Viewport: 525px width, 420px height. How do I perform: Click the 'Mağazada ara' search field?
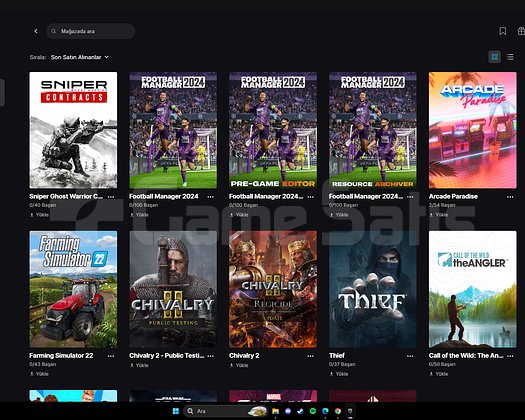(x=90, y=31)
